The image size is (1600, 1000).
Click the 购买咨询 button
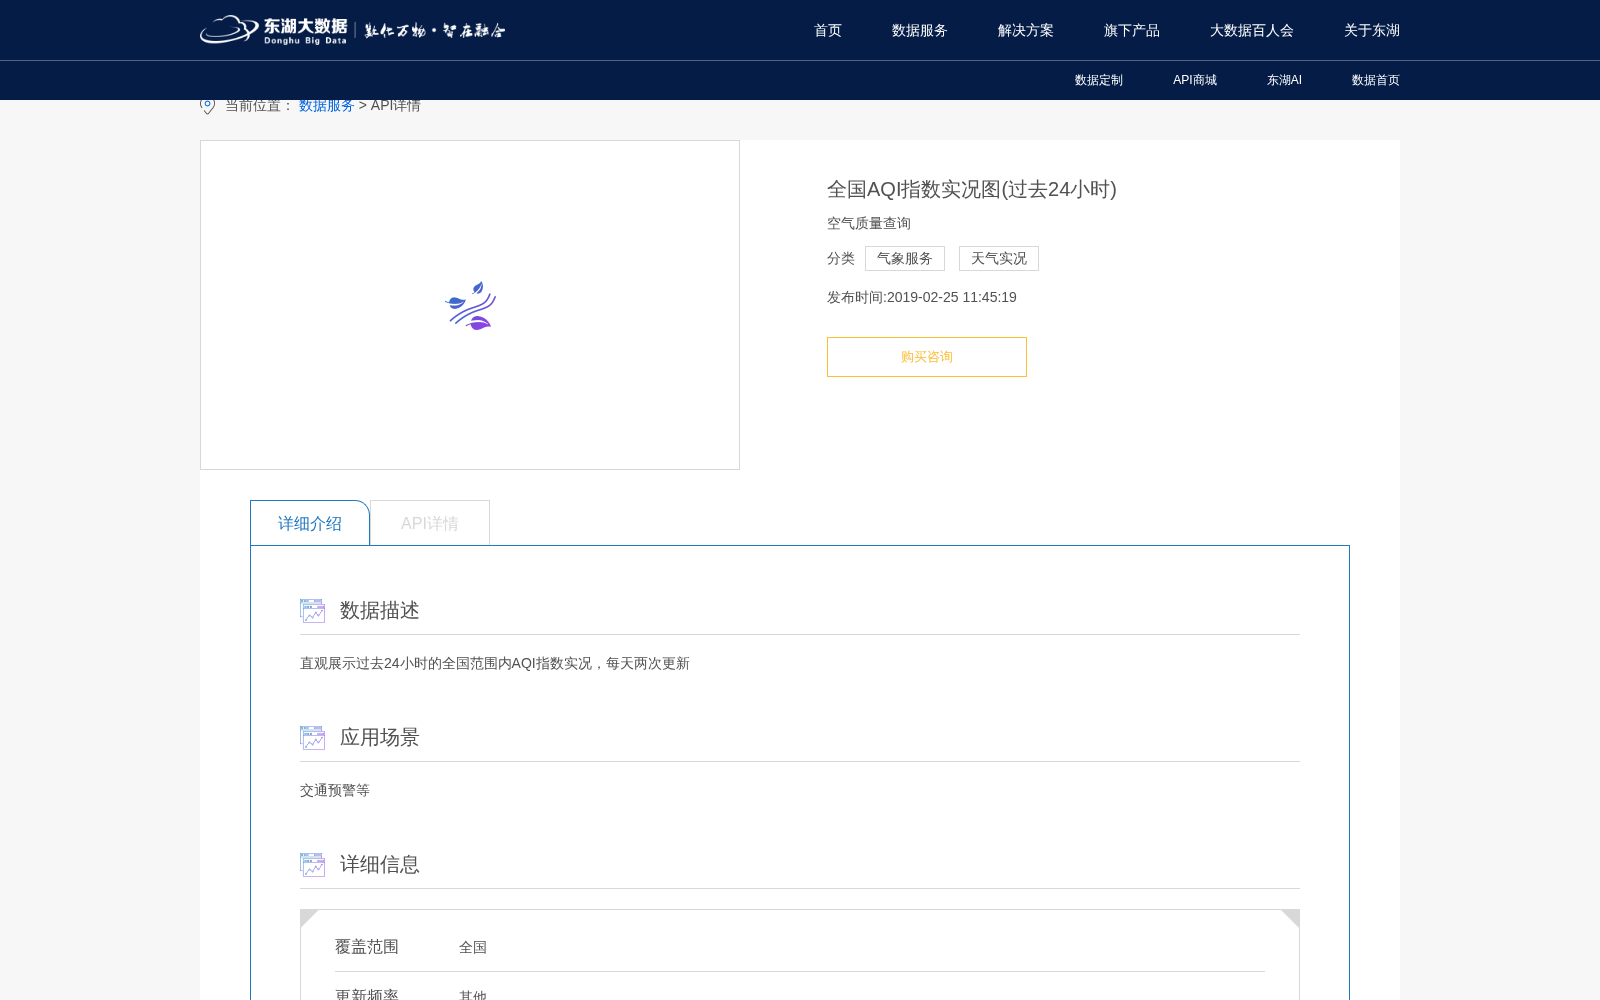click(927, 357)
